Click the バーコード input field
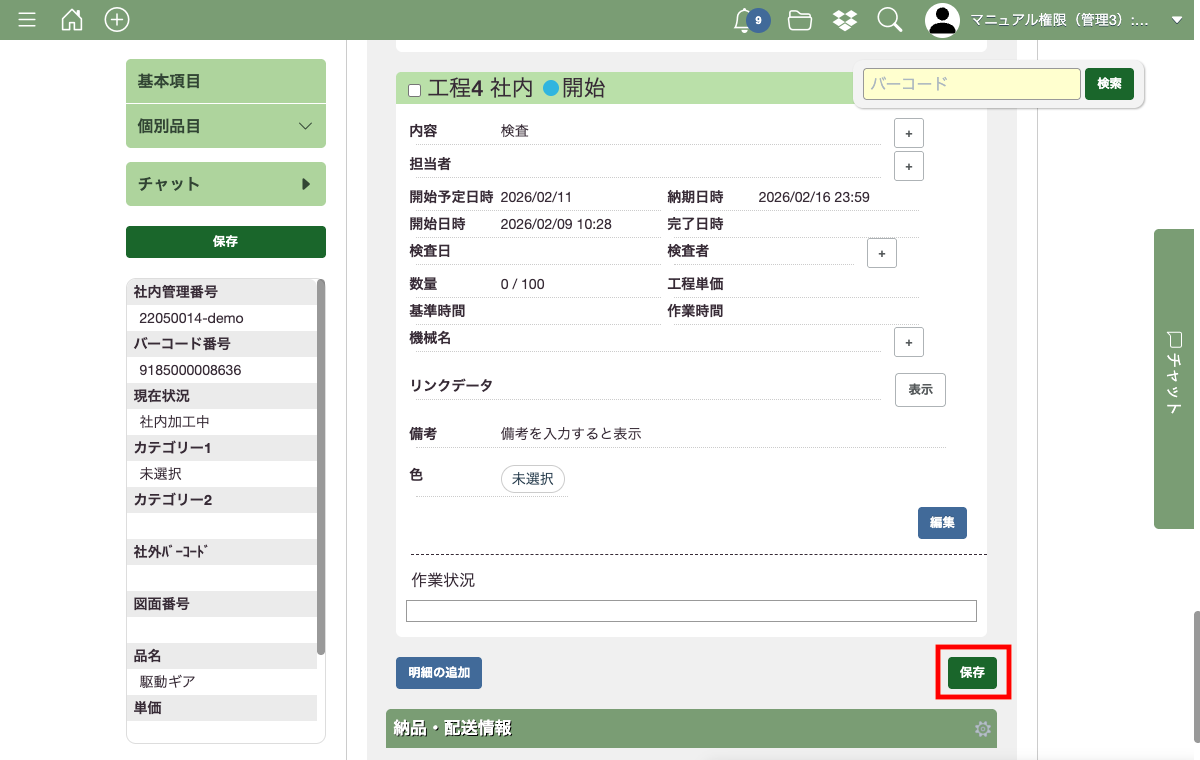1200x760 pixels. [x=971, y=84]
